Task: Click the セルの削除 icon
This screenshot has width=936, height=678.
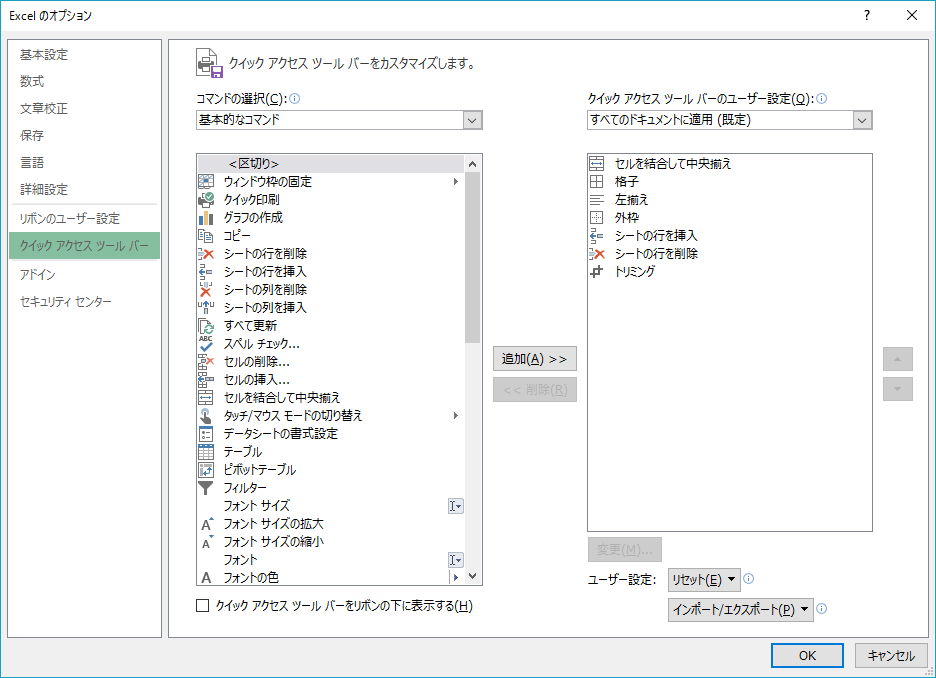Action: (x=205, y=362)
